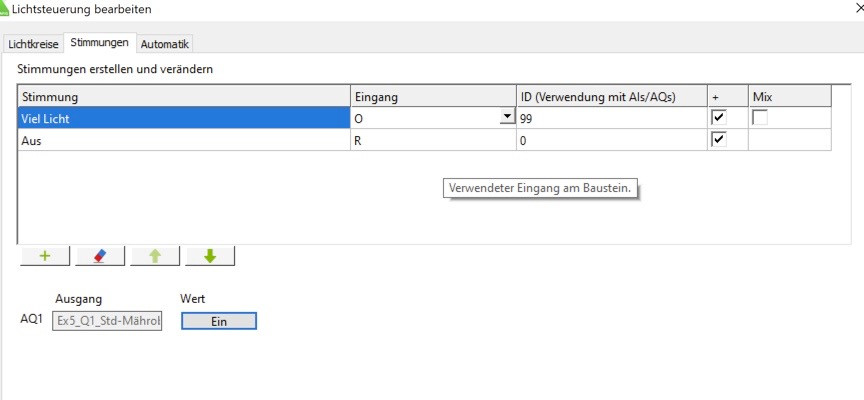Select the Viel Licht row
Screen dimensions: 864x400
(180, 118)
